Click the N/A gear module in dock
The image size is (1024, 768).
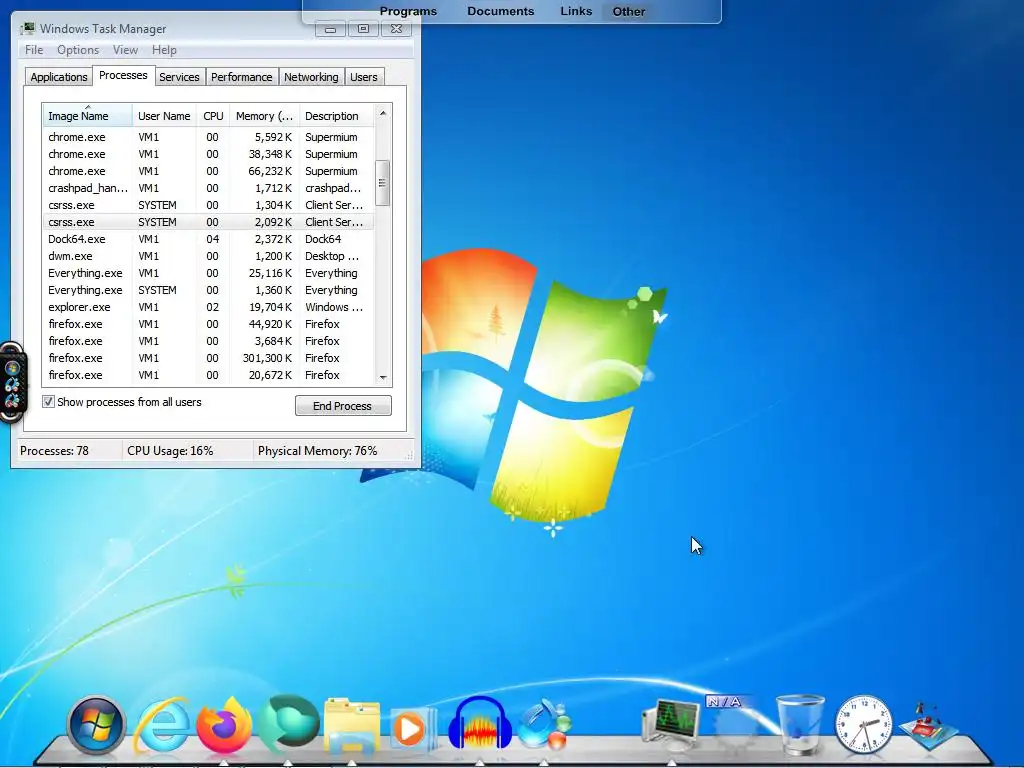point(736,723)
